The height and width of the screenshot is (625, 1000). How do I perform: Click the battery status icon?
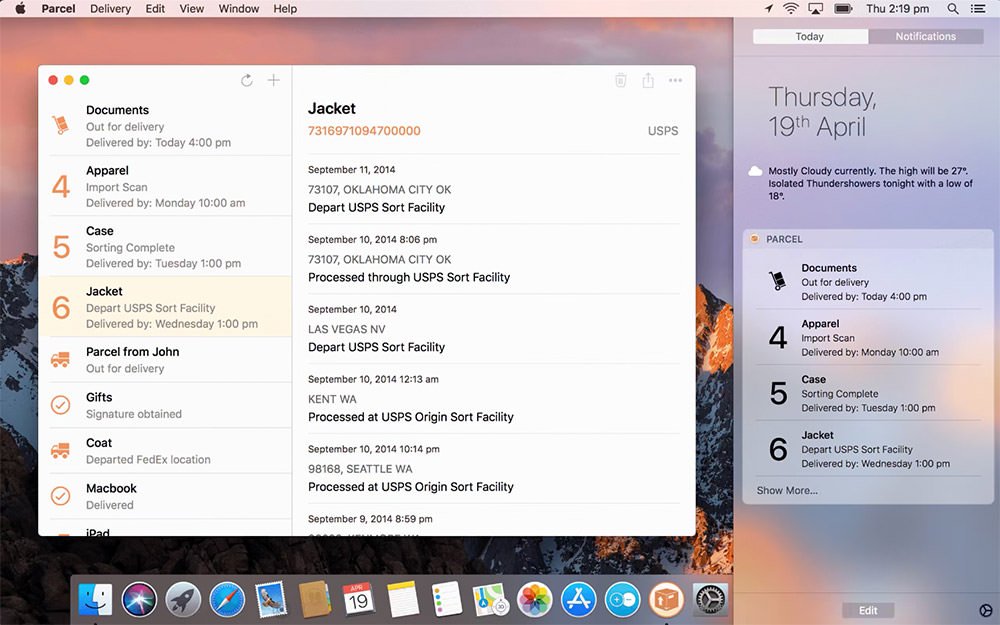pyautogui.click(x=843, y=9)
